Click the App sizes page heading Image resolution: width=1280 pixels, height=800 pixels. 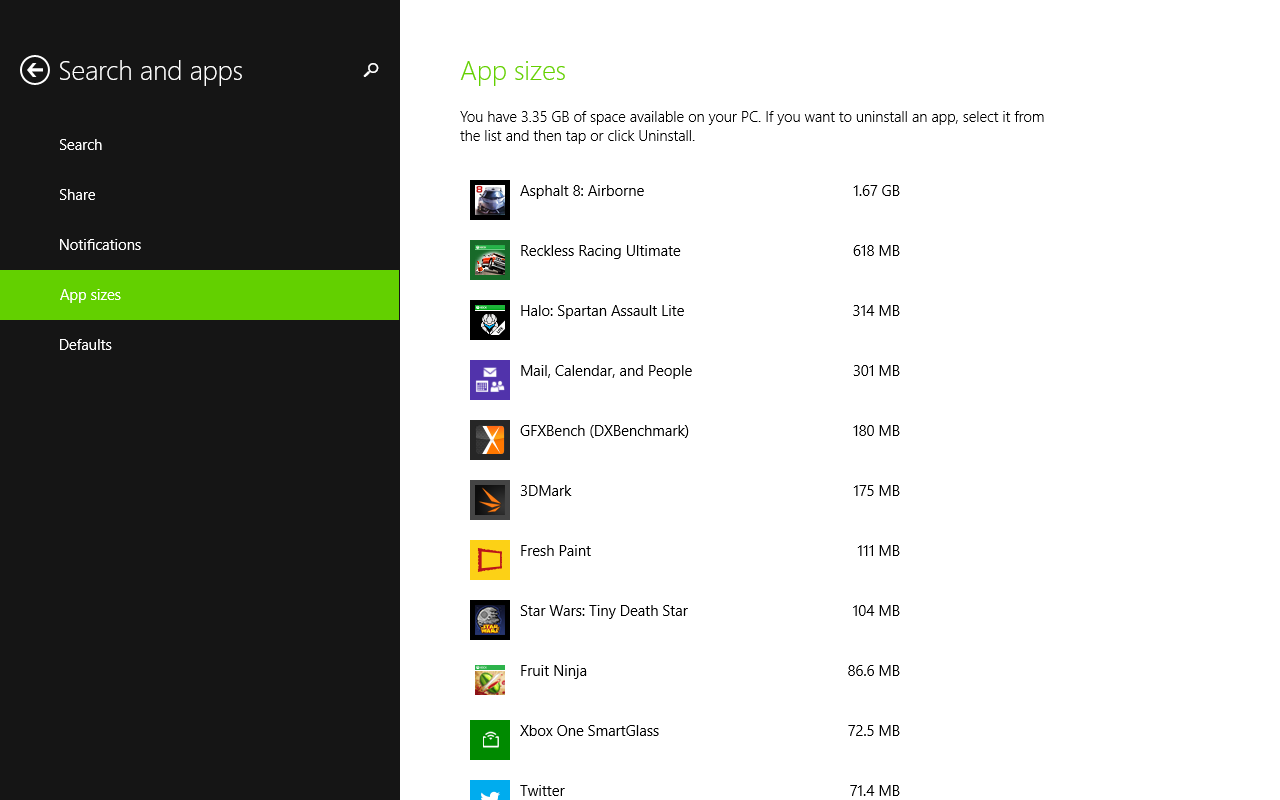click(513, 71)
